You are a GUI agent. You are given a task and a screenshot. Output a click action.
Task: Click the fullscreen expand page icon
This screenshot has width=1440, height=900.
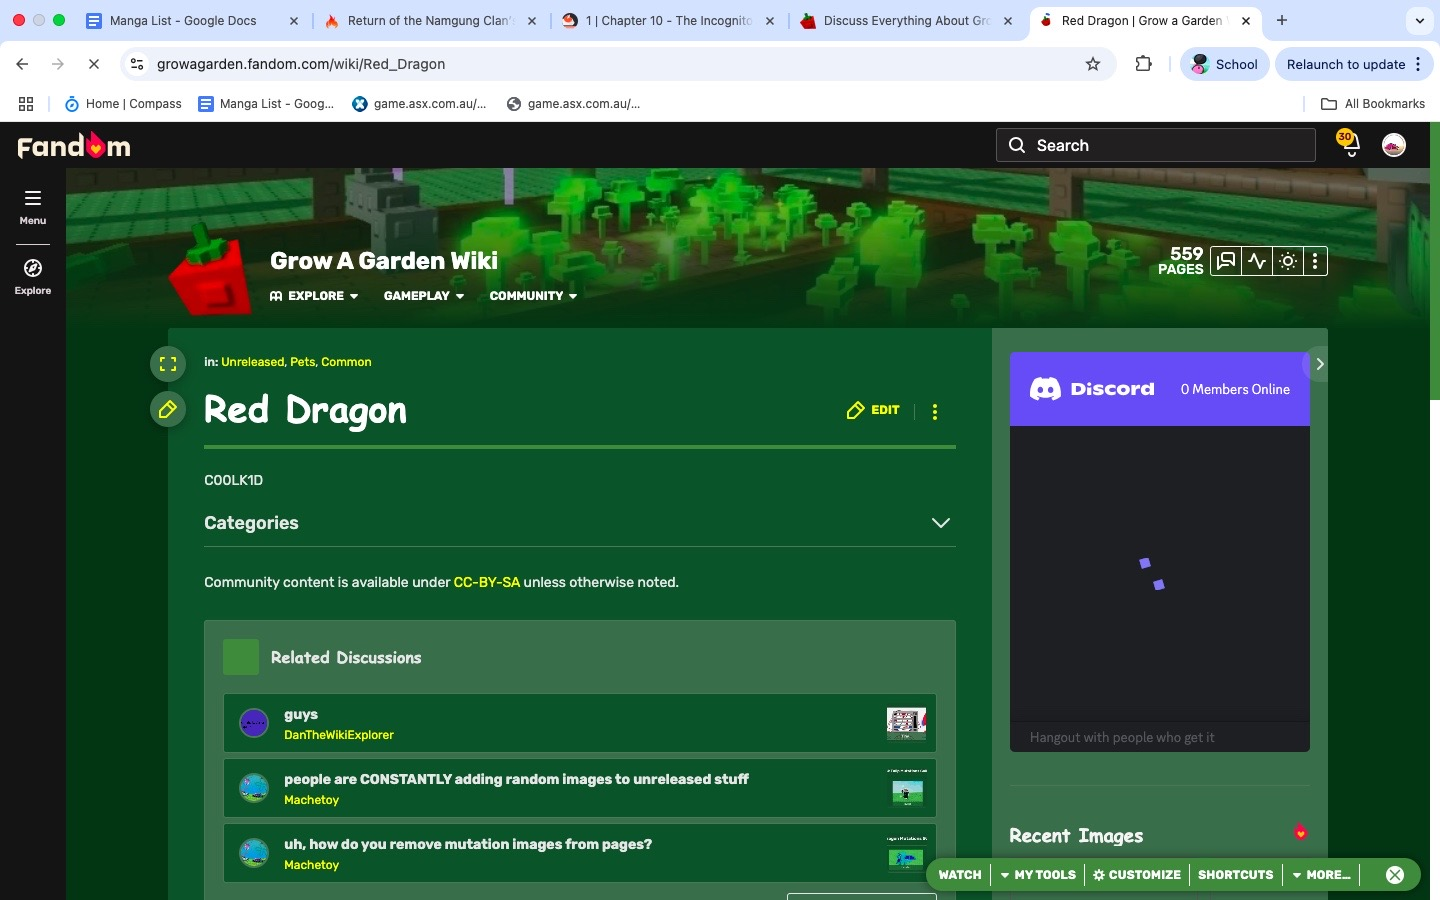168,364
